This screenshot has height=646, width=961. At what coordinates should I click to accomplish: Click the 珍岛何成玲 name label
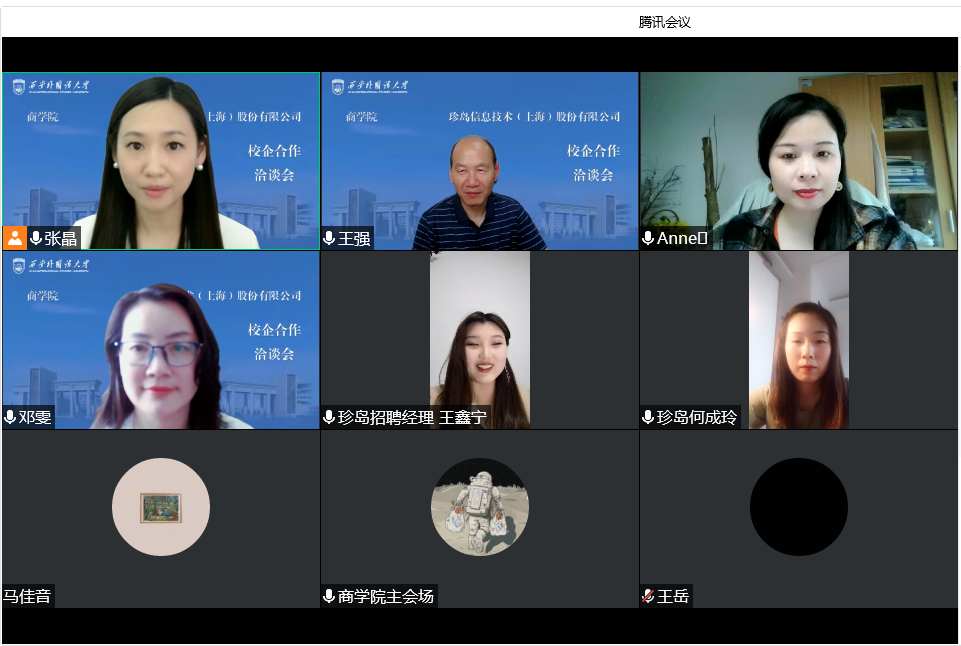(697, 417)
